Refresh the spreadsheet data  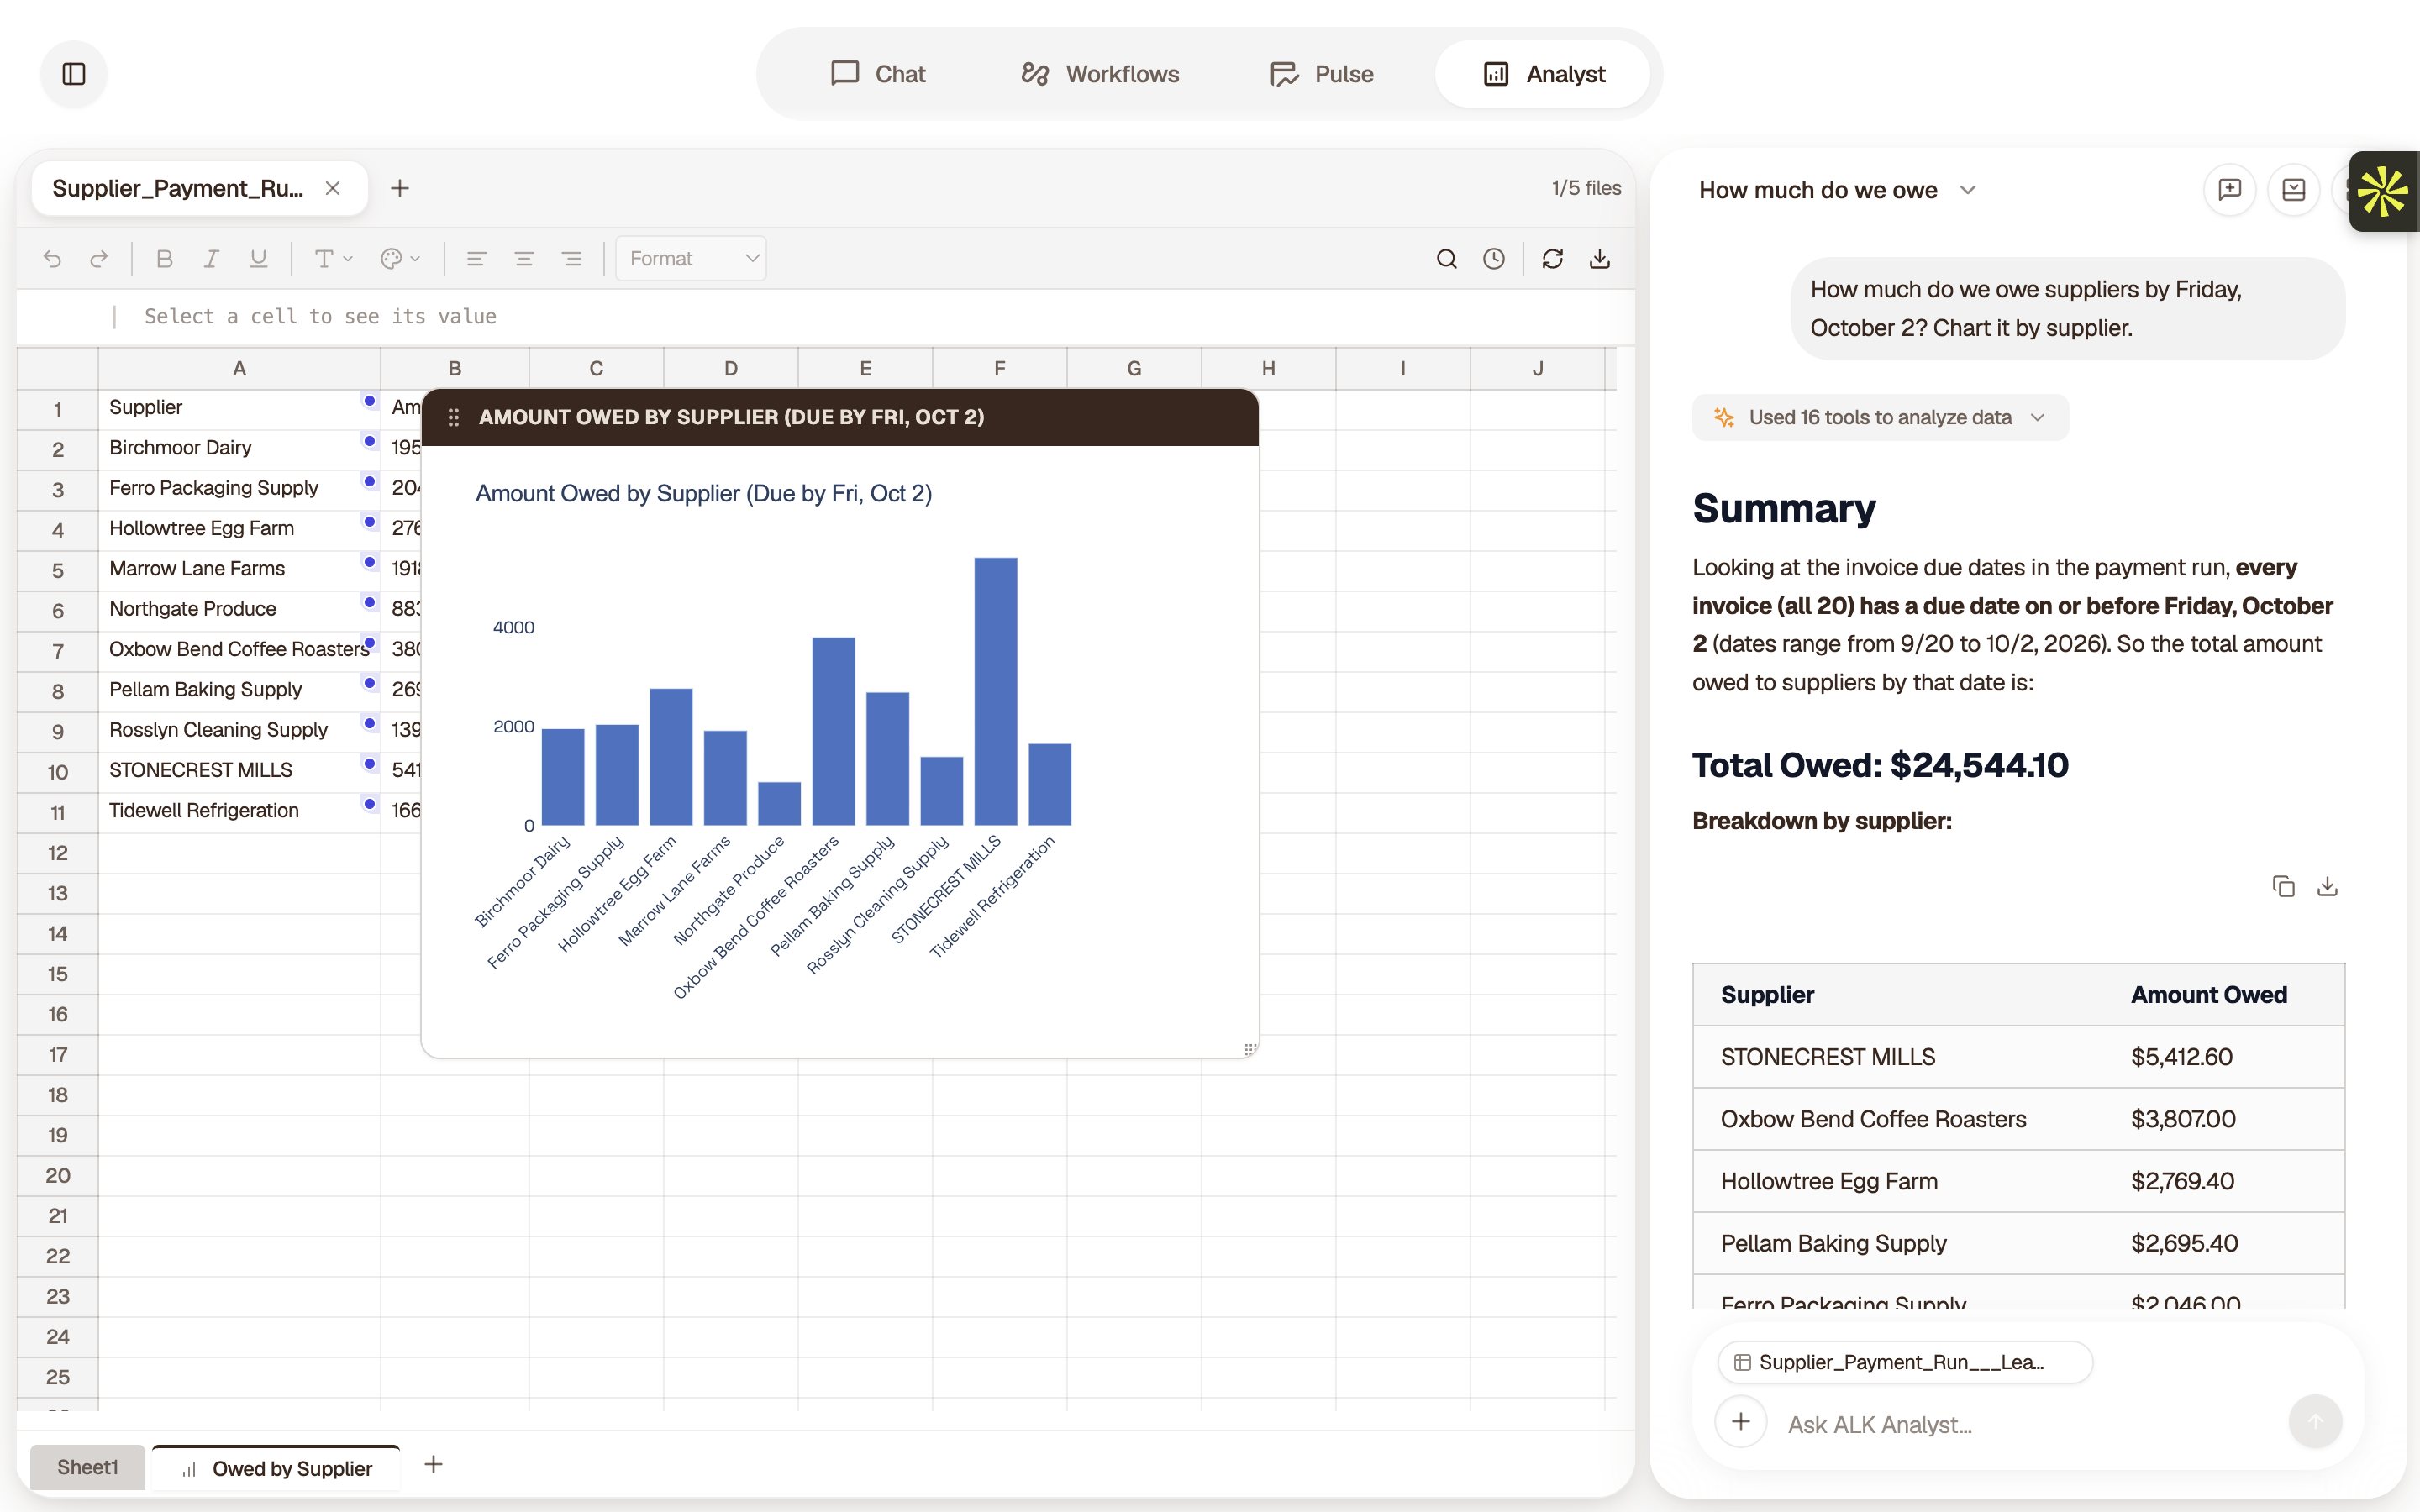click(x=1552, y=259)
